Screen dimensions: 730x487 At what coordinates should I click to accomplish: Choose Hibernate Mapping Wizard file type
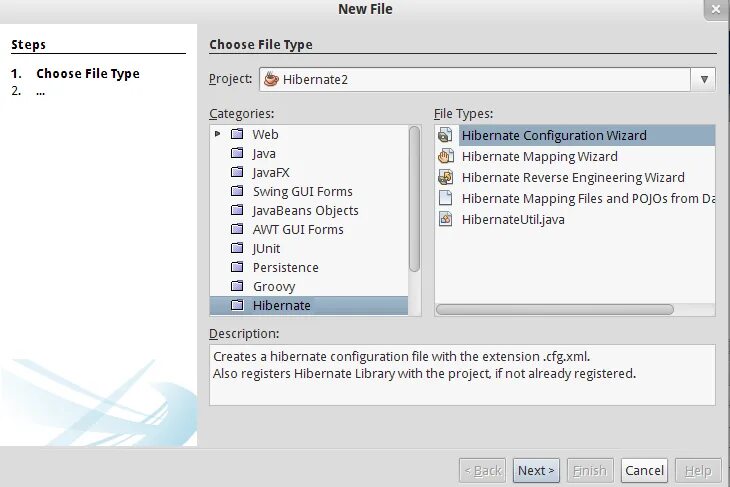(540, 156)
